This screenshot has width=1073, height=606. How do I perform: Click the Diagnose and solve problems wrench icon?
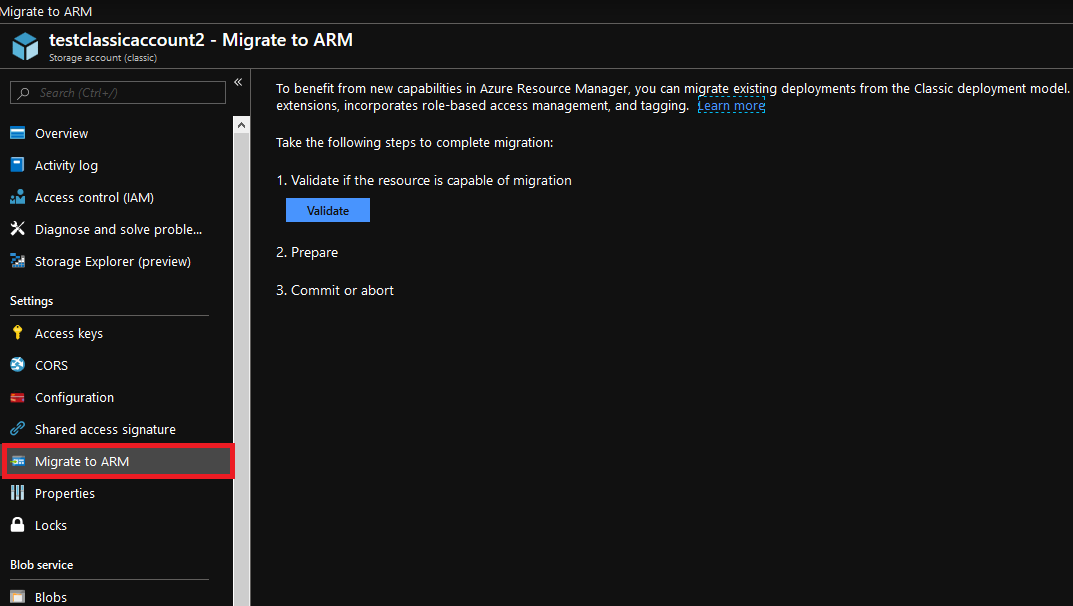point(18,229)
